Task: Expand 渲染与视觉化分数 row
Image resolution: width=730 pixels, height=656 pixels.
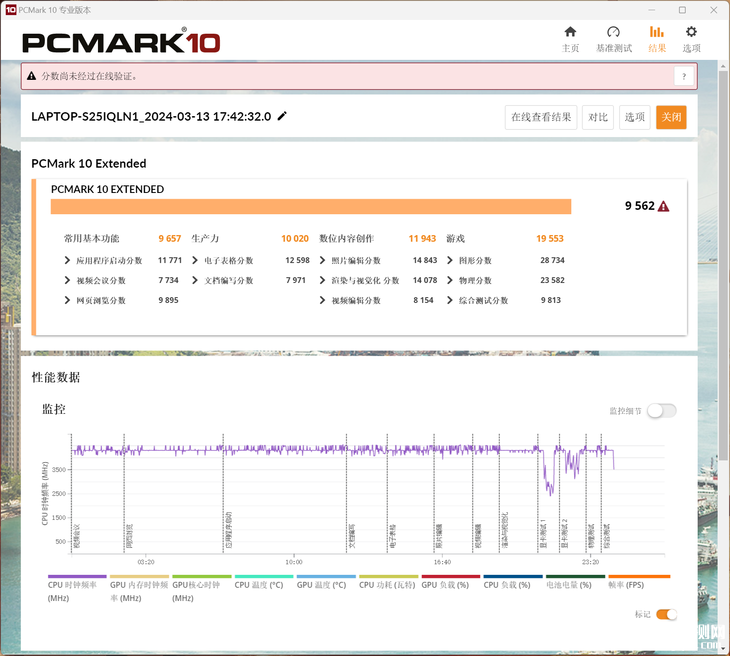Action: pos(322,280)
